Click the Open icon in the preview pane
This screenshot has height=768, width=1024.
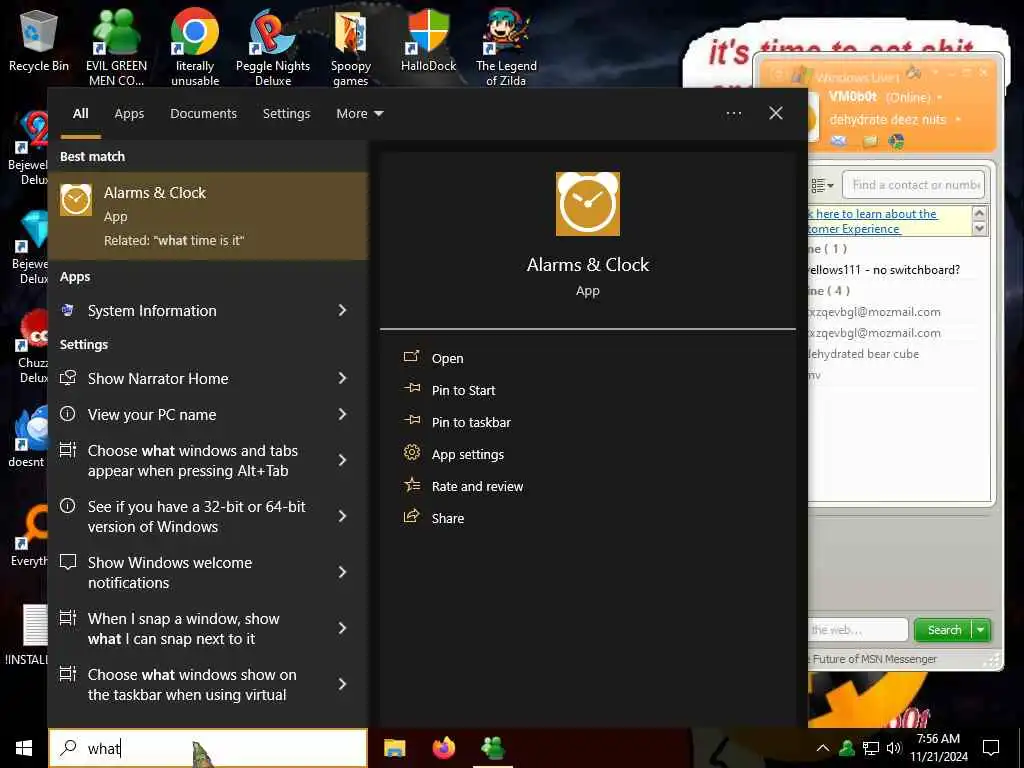411,357
